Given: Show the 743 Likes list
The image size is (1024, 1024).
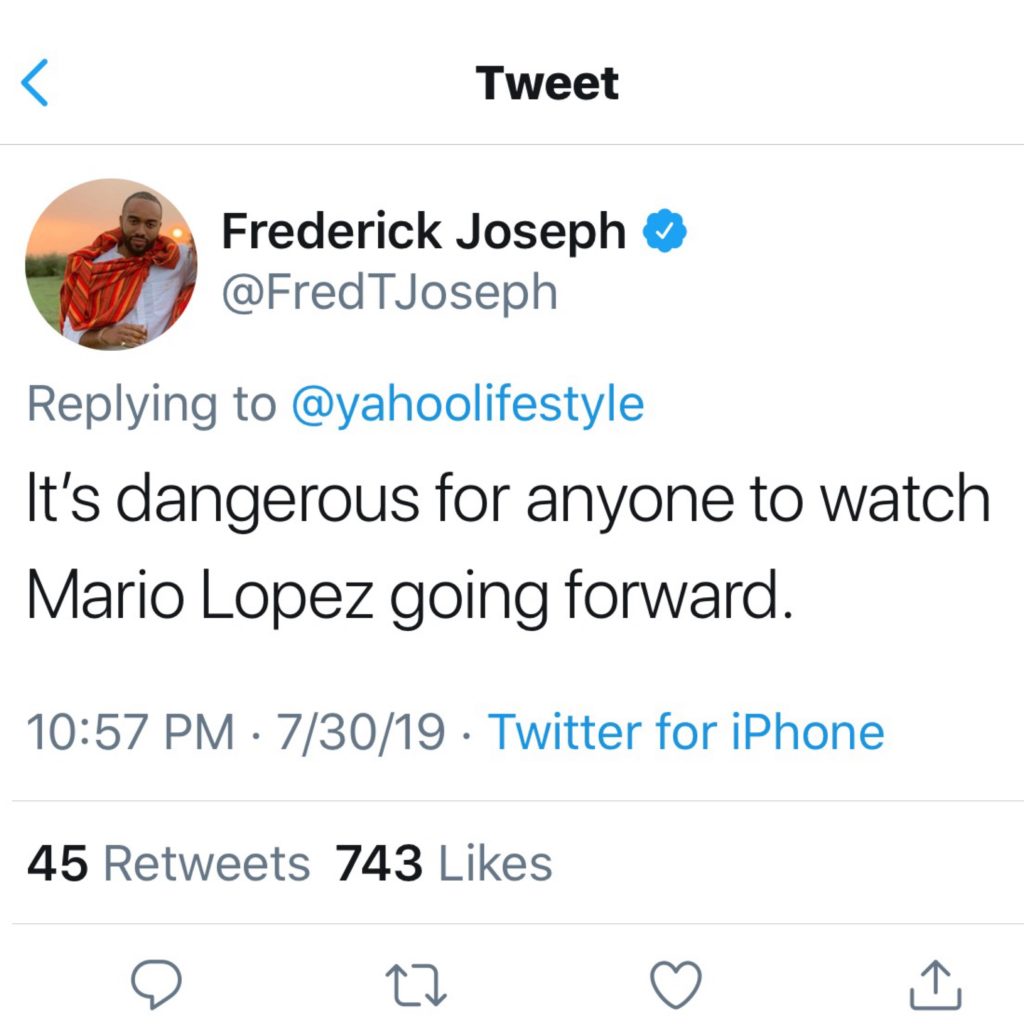Looking at the screenshot, I should pyautogui.click(x=444, y=863).
